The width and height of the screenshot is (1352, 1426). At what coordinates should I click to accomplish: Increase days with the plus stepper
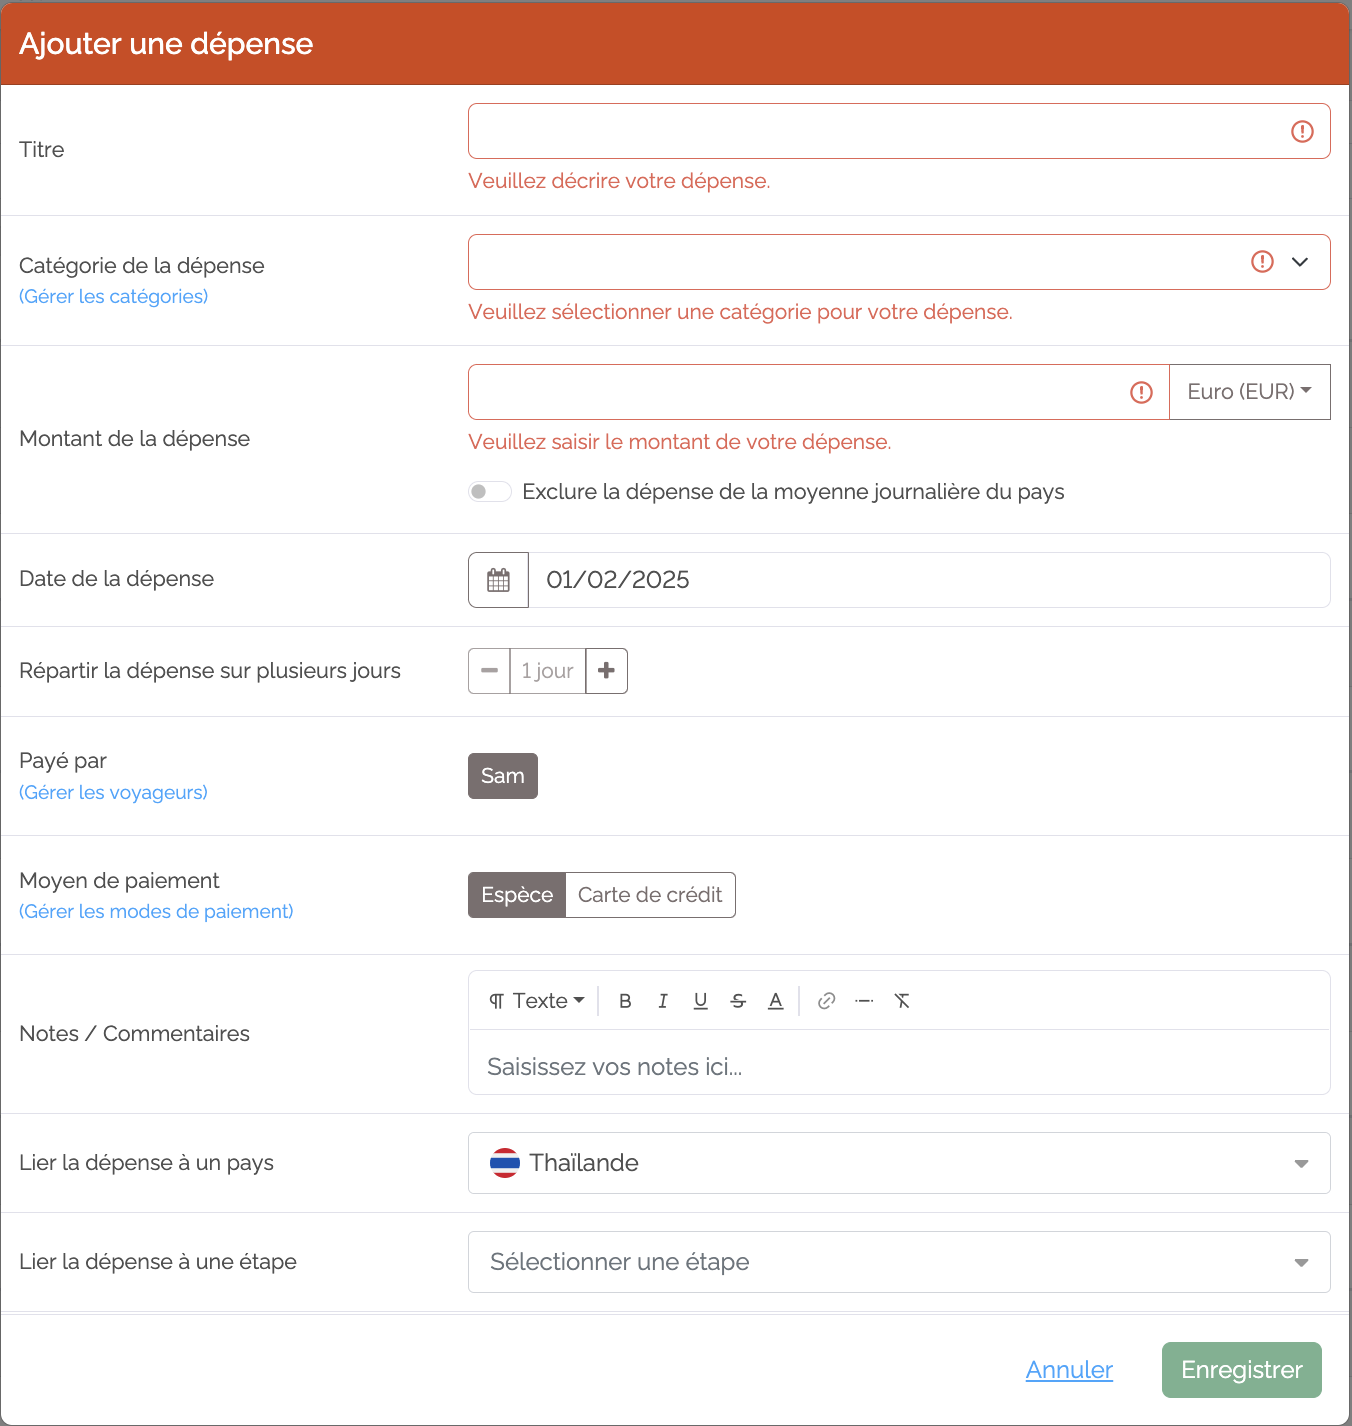point(606,671)
